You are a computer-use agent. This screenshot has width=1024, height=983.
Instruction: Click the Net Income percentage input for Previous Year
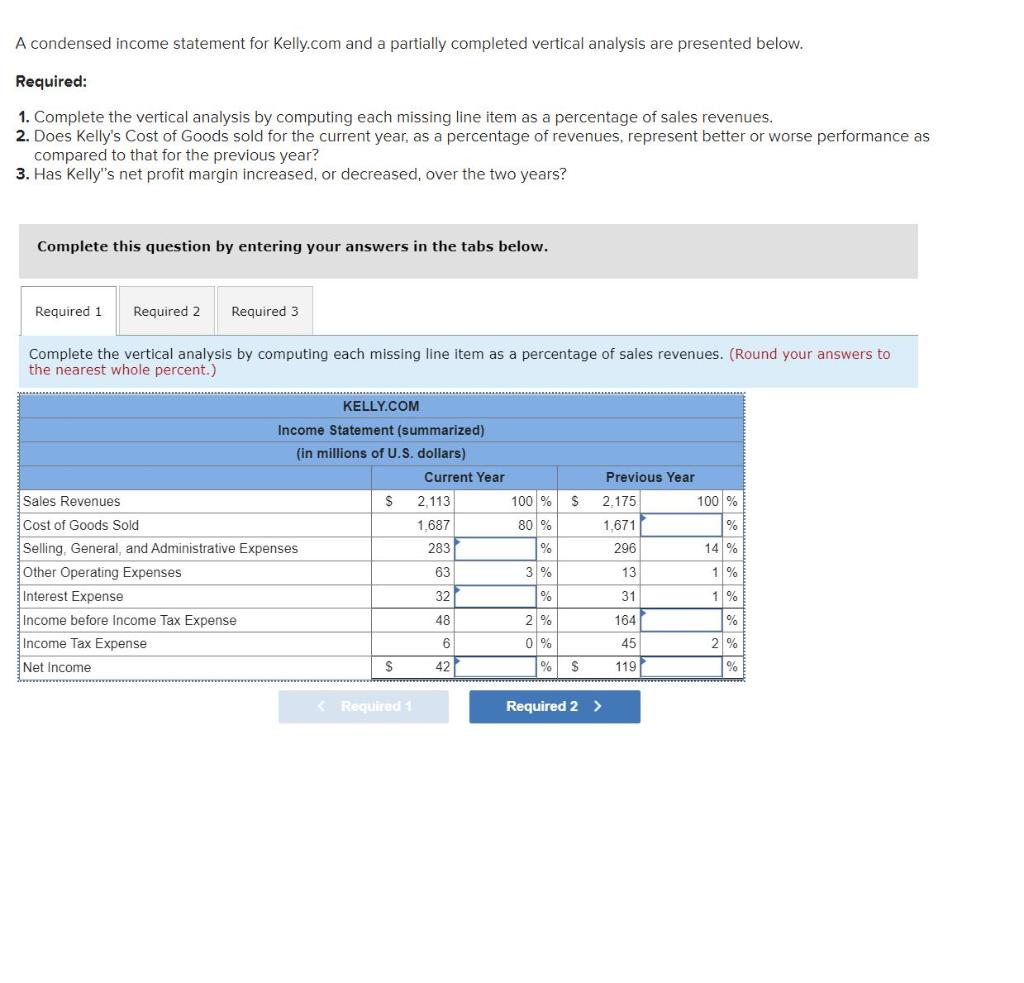click(683, 666)
